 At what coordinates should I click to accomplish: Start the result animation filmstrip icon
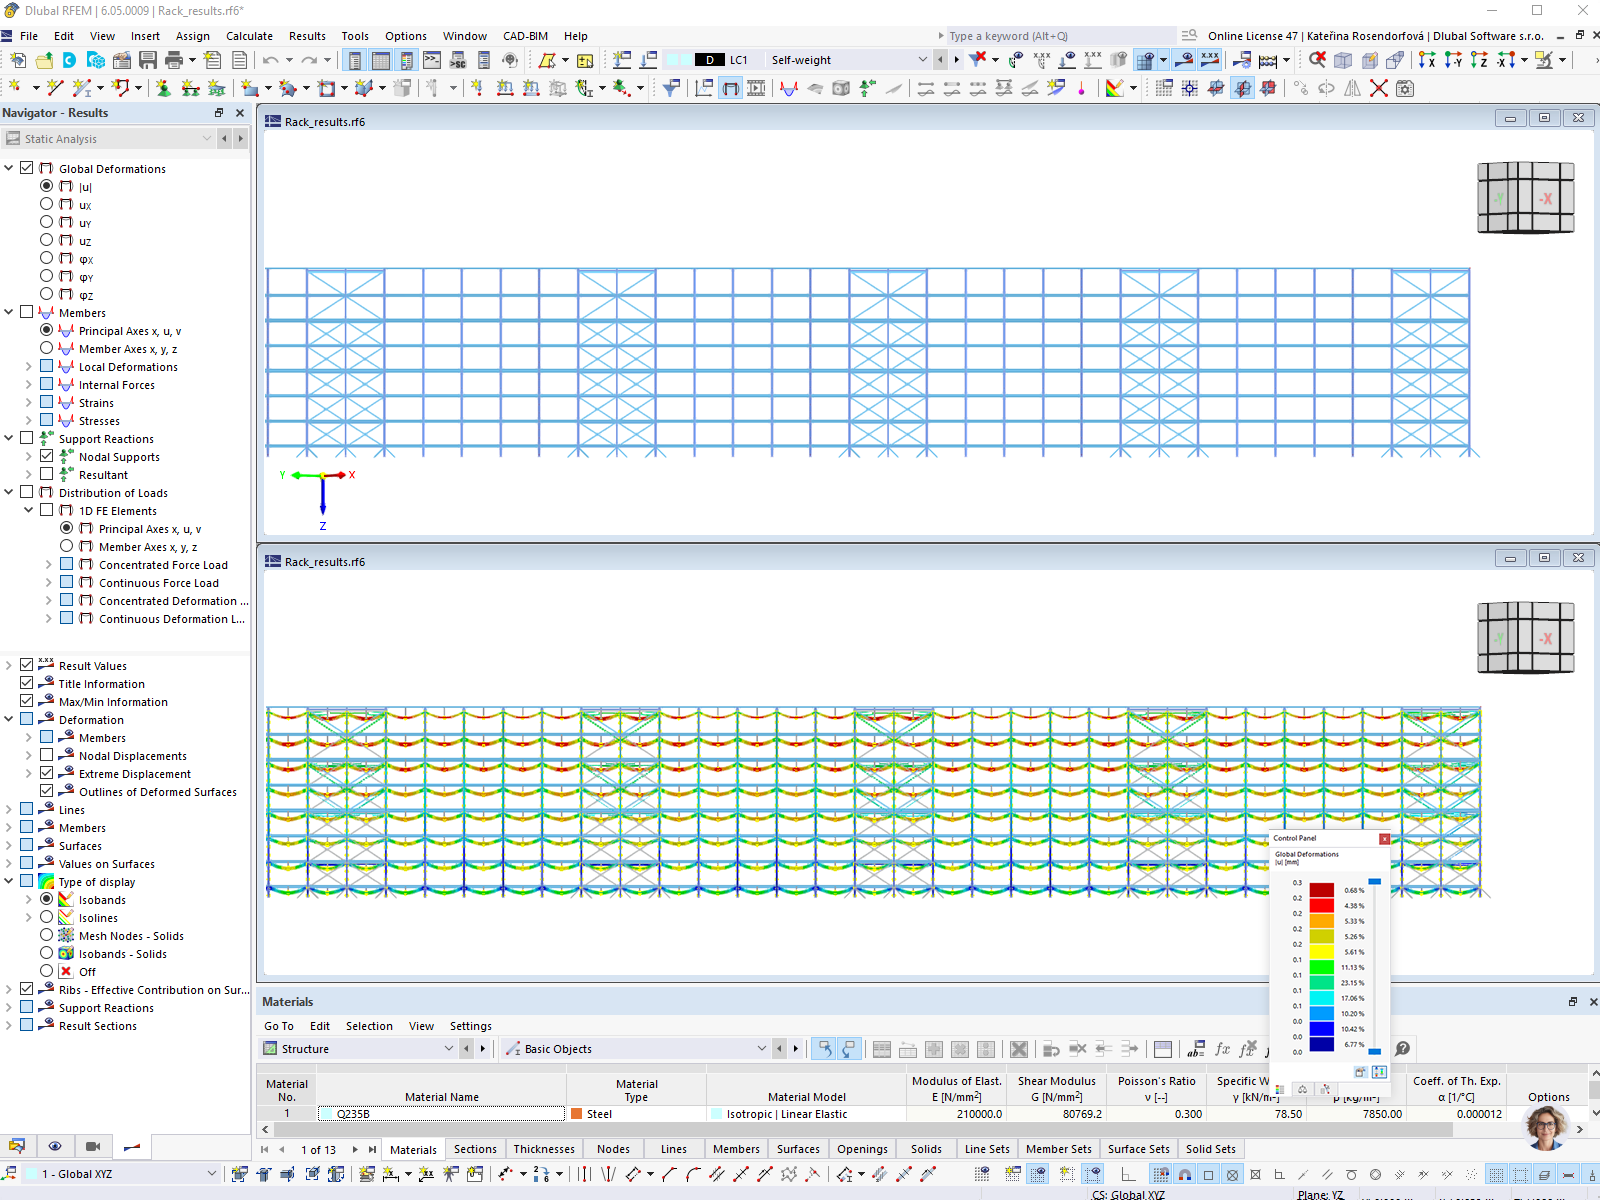click(757, 88)
